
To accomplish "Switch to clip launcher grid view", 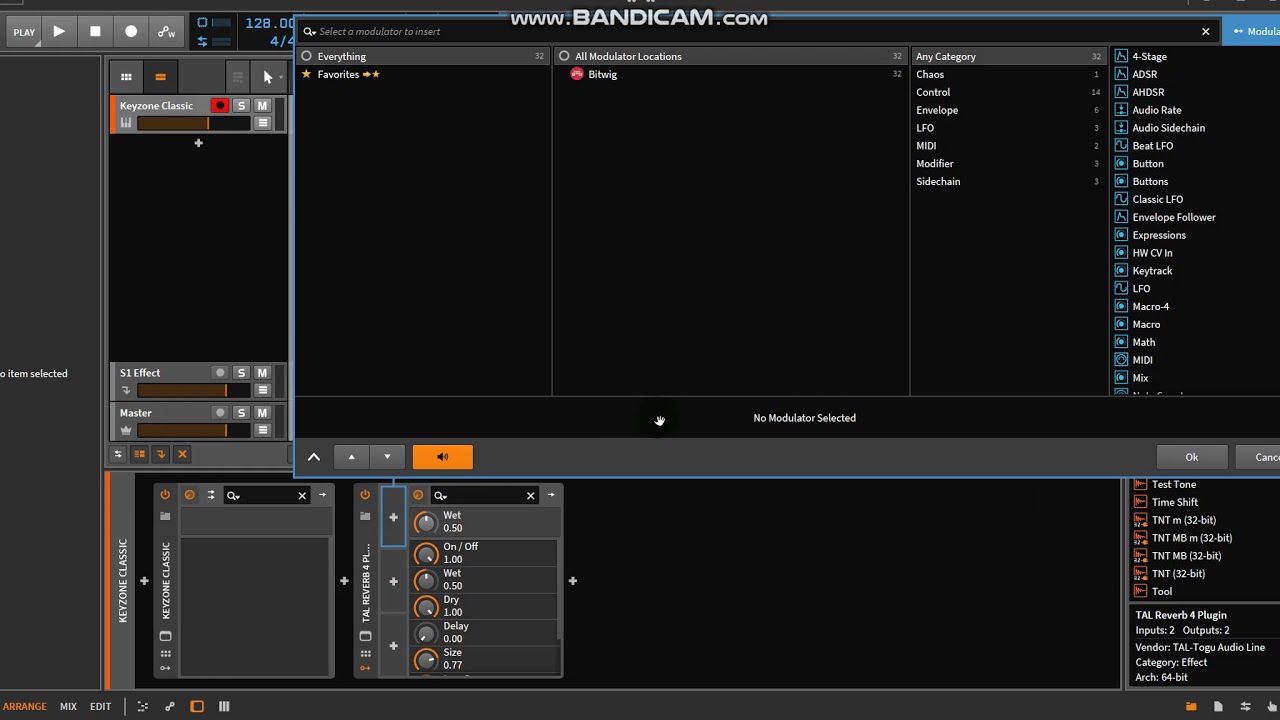I will point(126,77).
